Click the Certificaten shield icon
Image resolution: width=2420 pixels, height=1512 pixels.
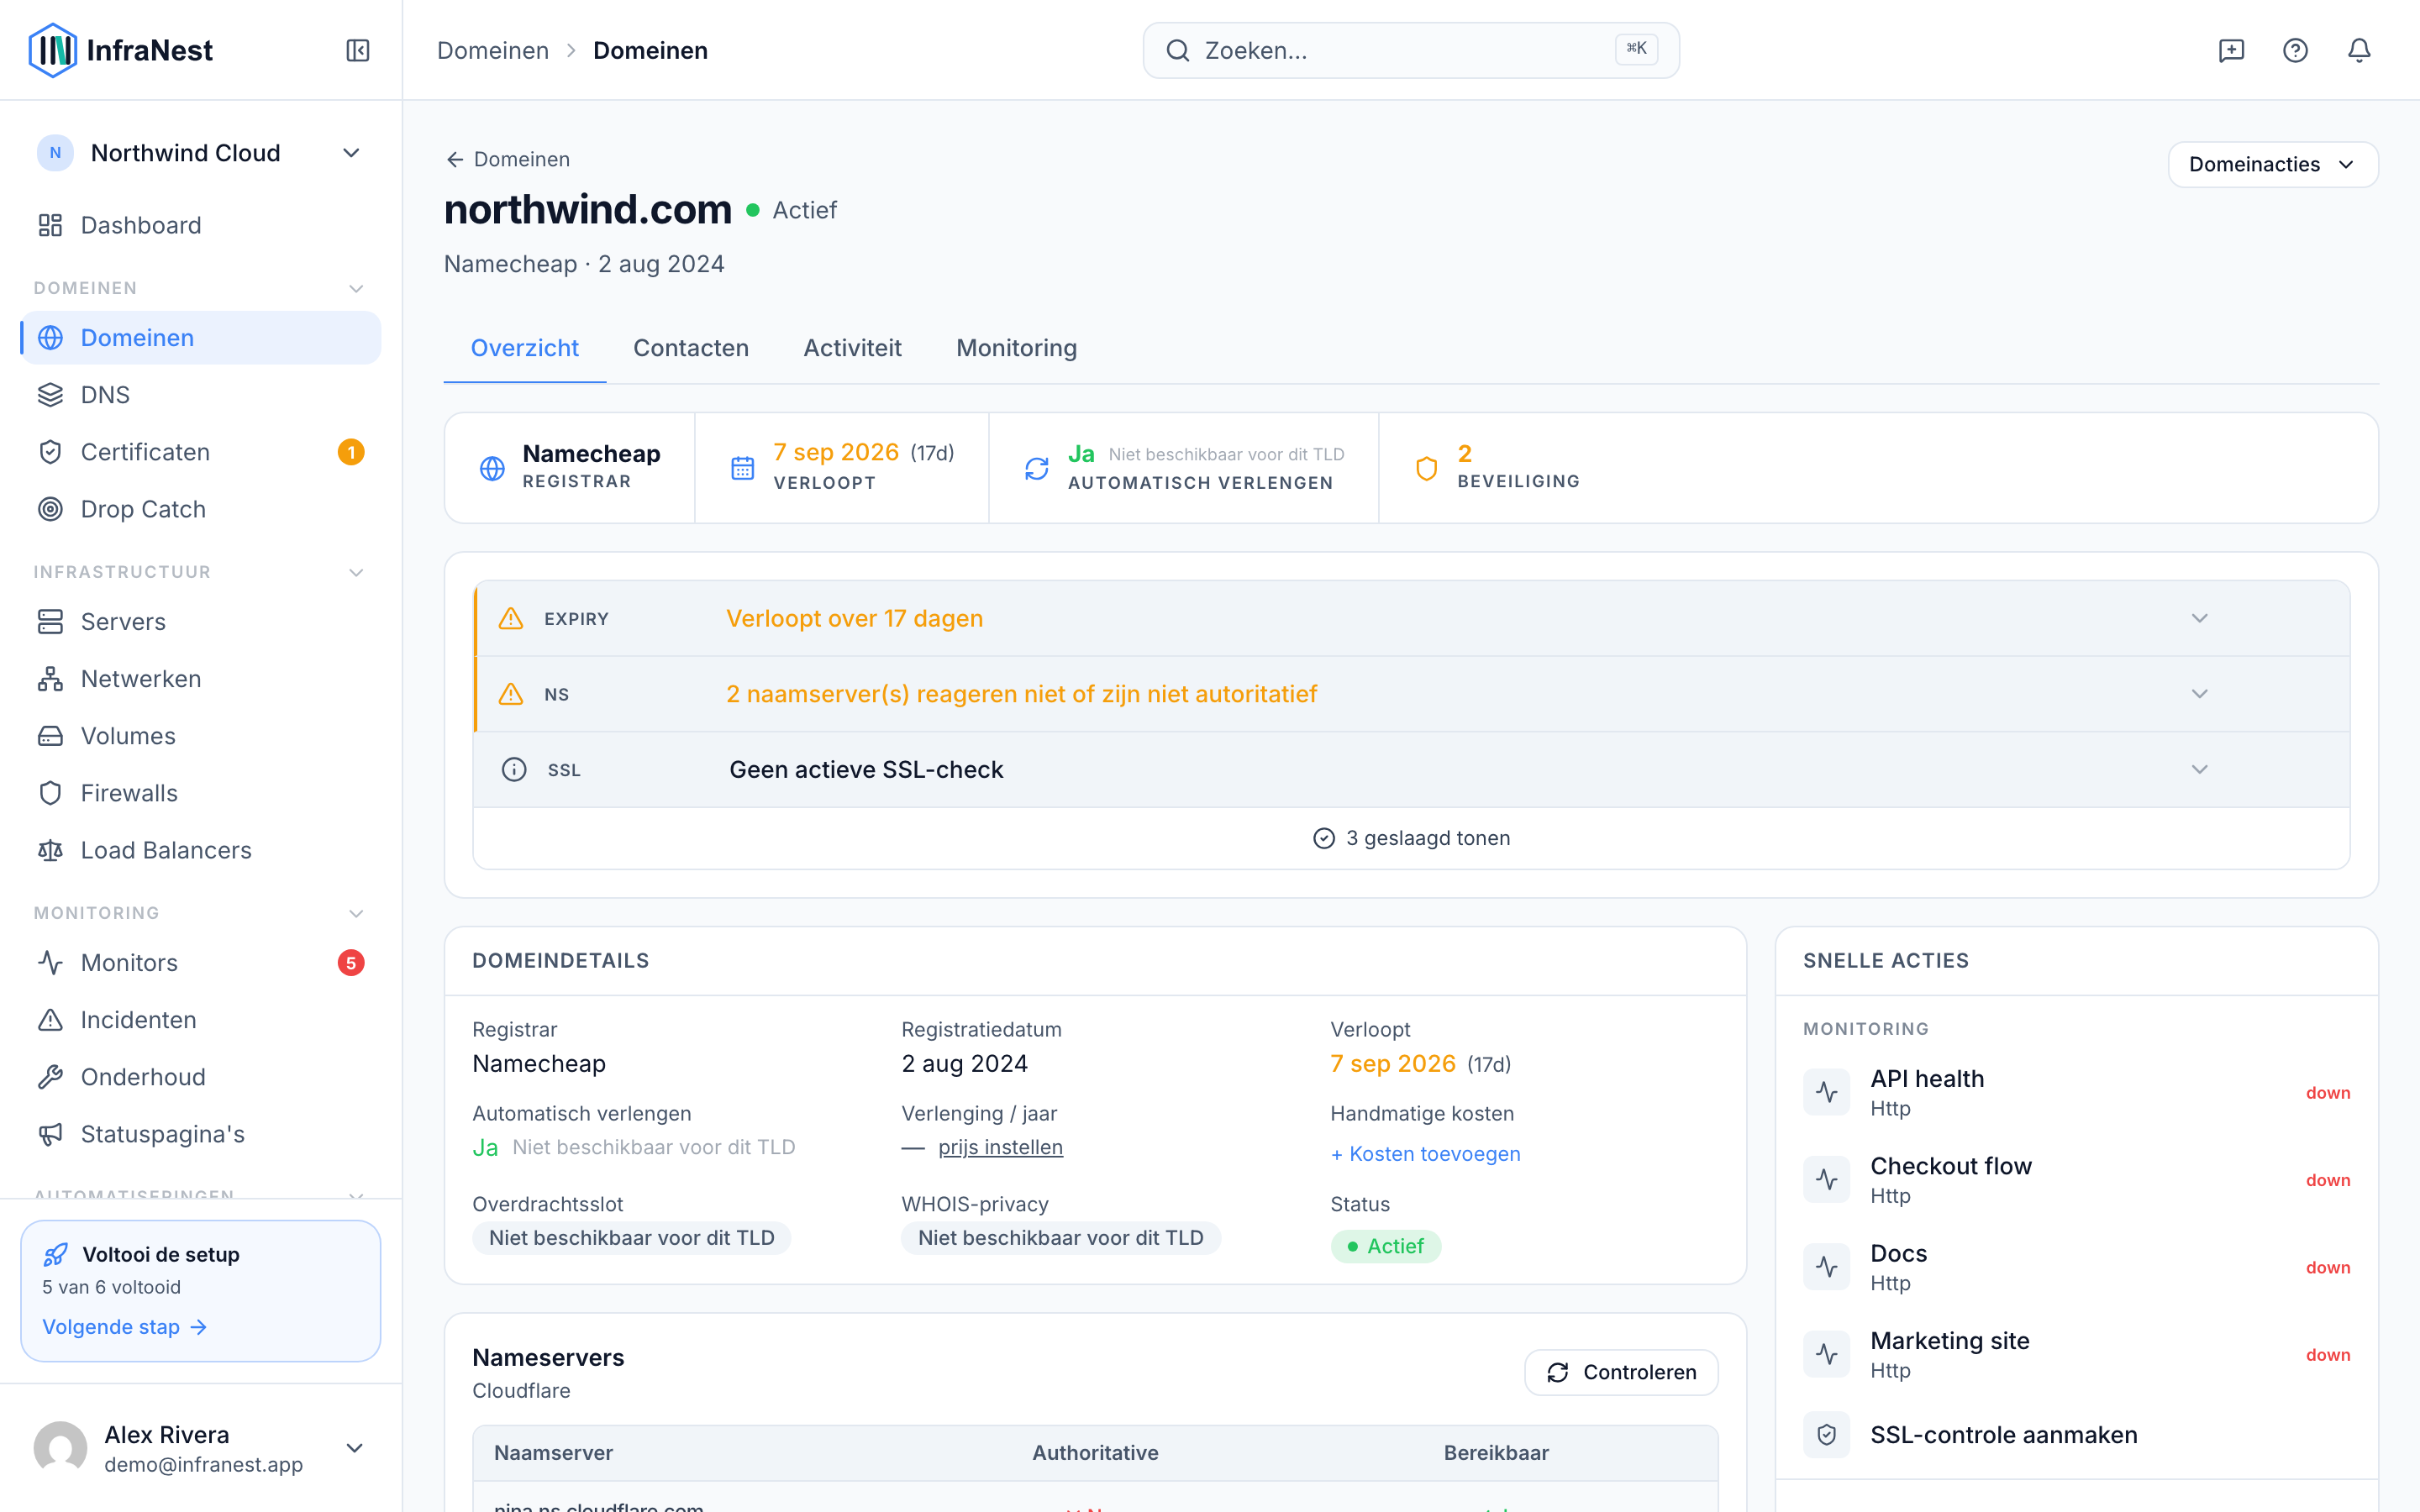pos(50,452)
